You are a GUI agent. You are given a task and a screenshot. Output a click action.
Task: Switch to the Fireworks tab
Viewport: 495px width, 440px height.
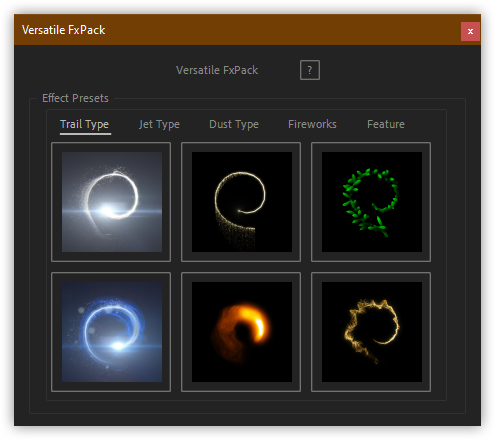[312, 124]
